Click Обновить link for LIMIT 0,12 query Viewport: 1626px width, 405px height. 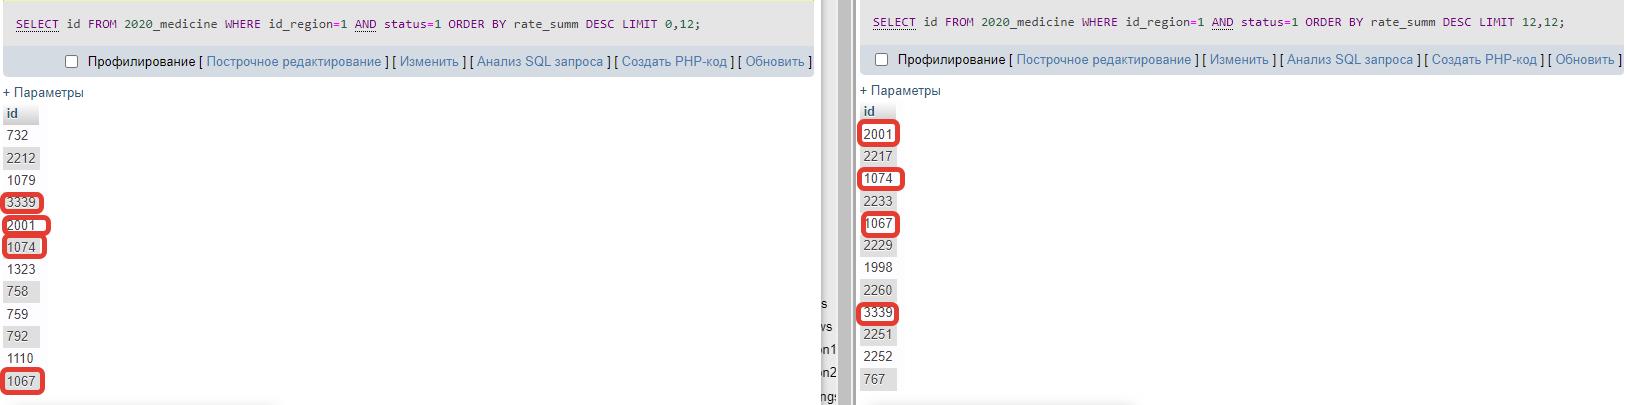click(774, 62)
